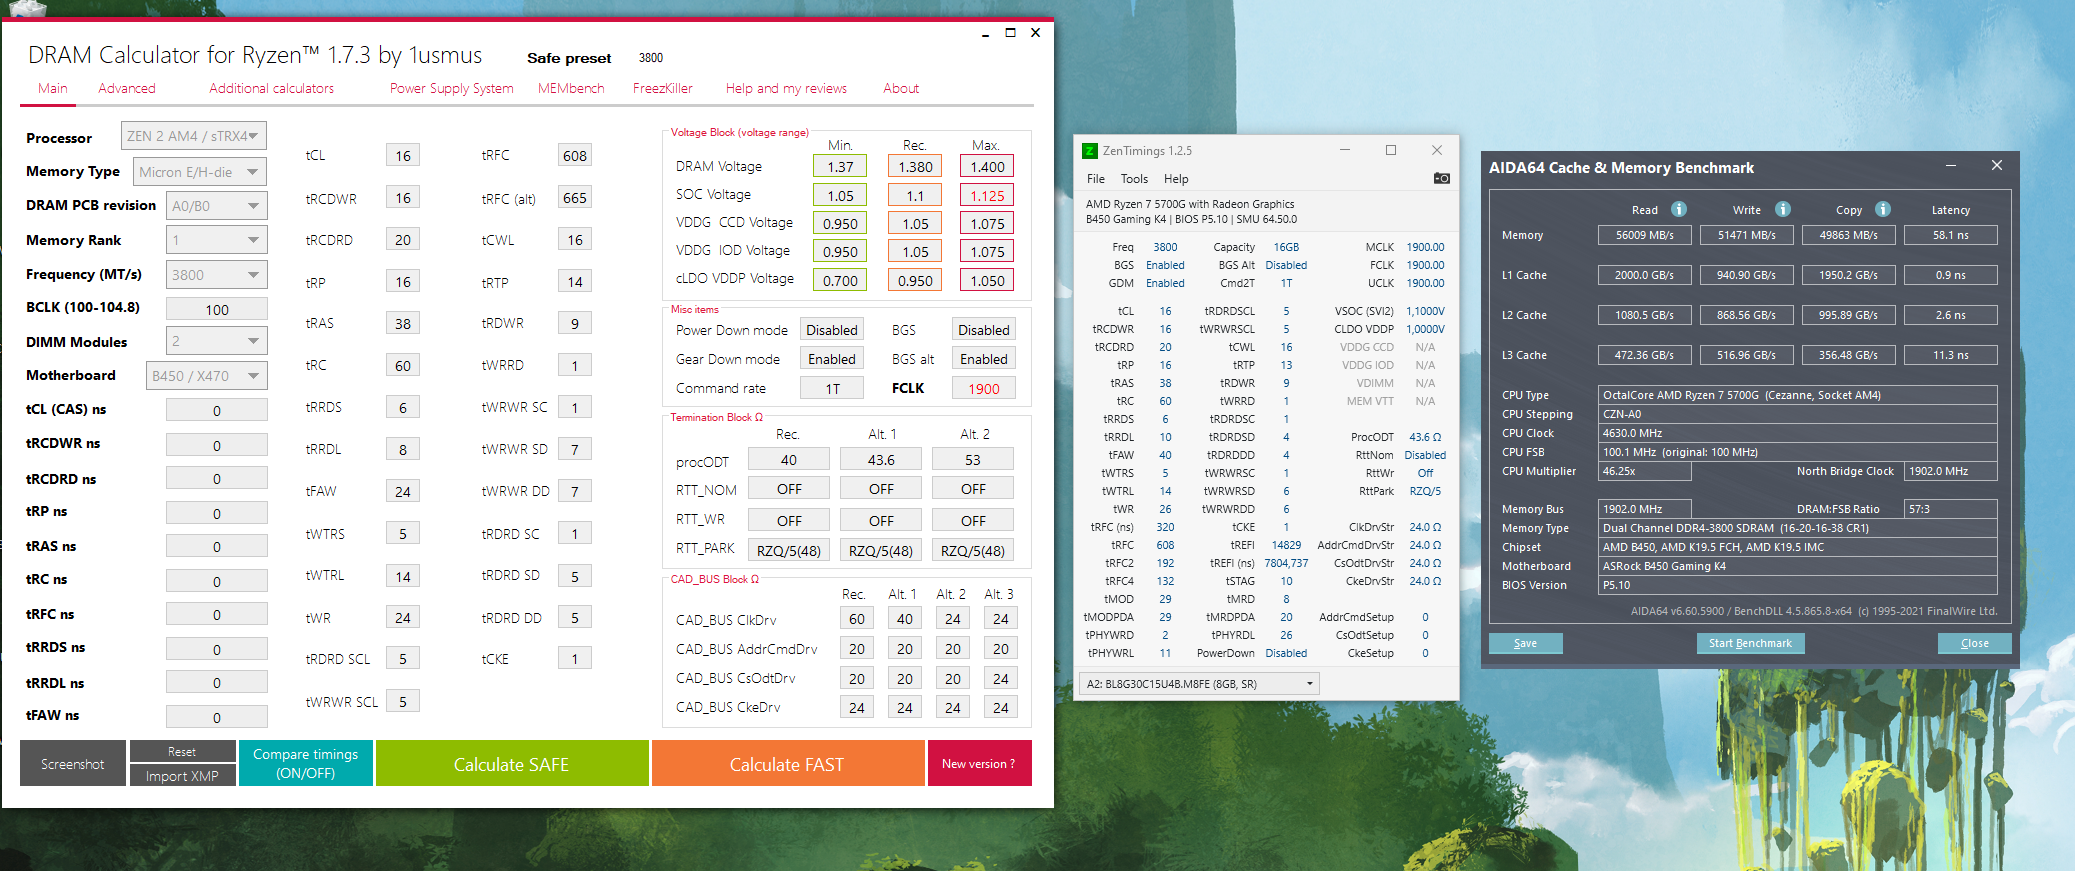Switch to the Main tab
Viewport: 2075px width, 871px height.
[53, 89]
